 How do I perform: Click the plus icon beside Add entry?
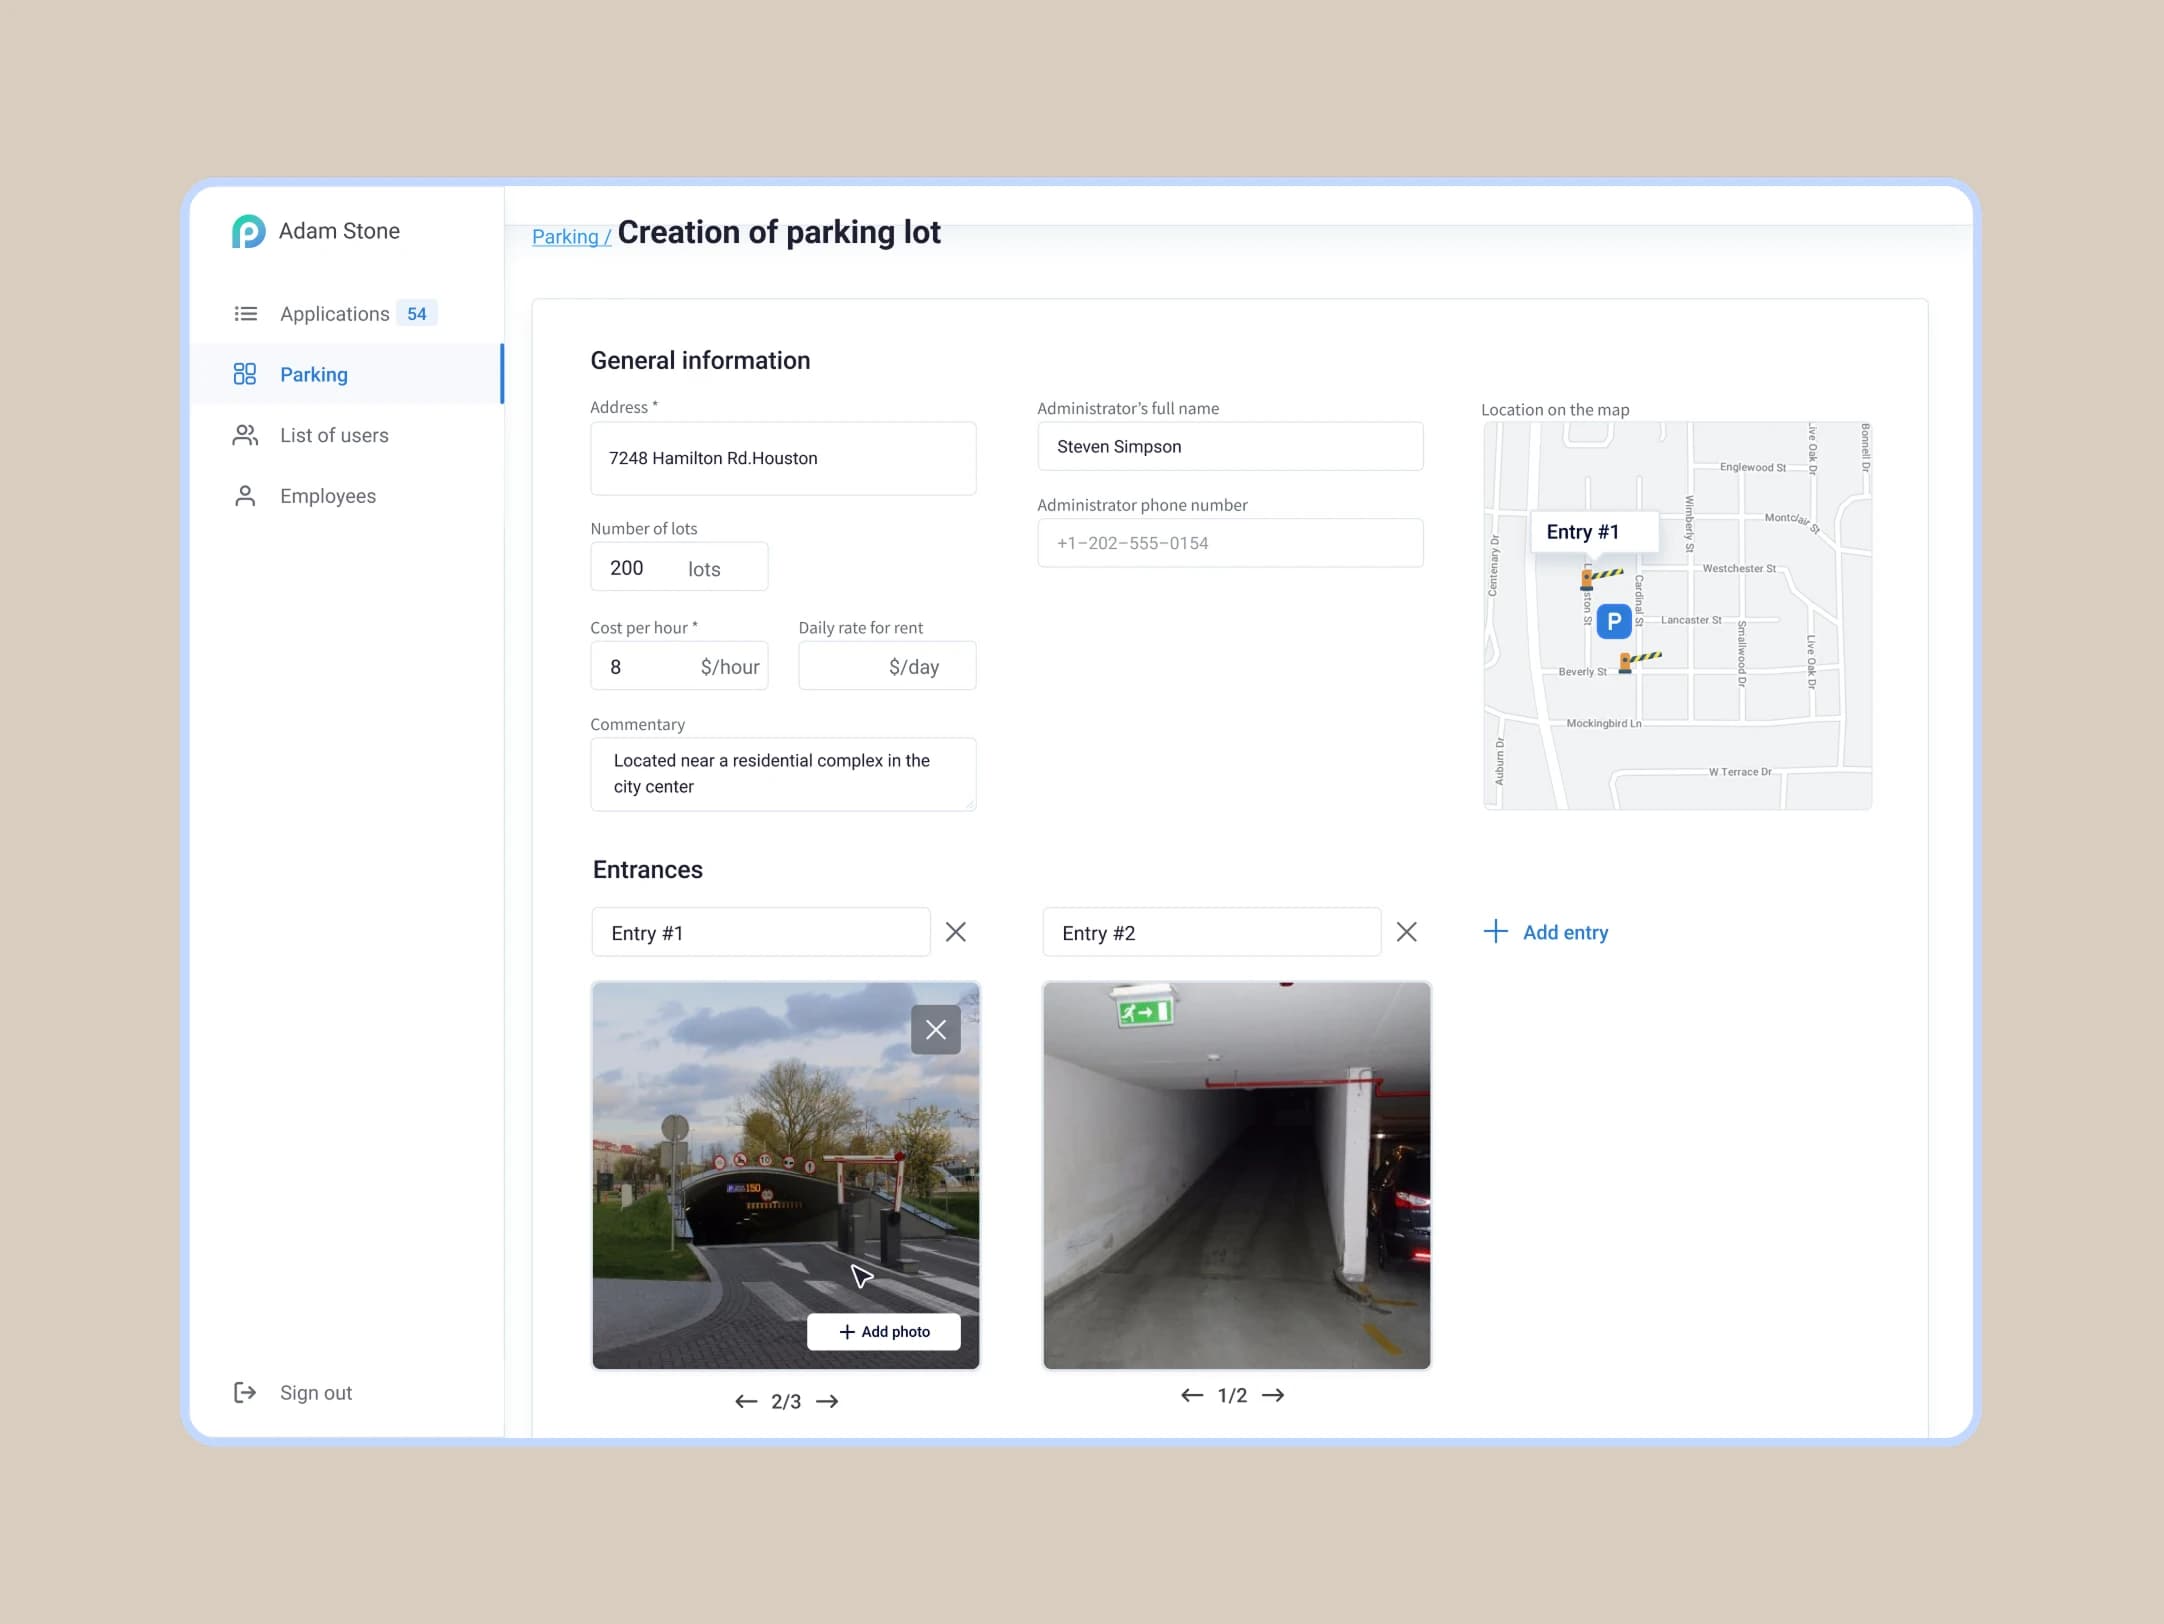point(1495,931)
